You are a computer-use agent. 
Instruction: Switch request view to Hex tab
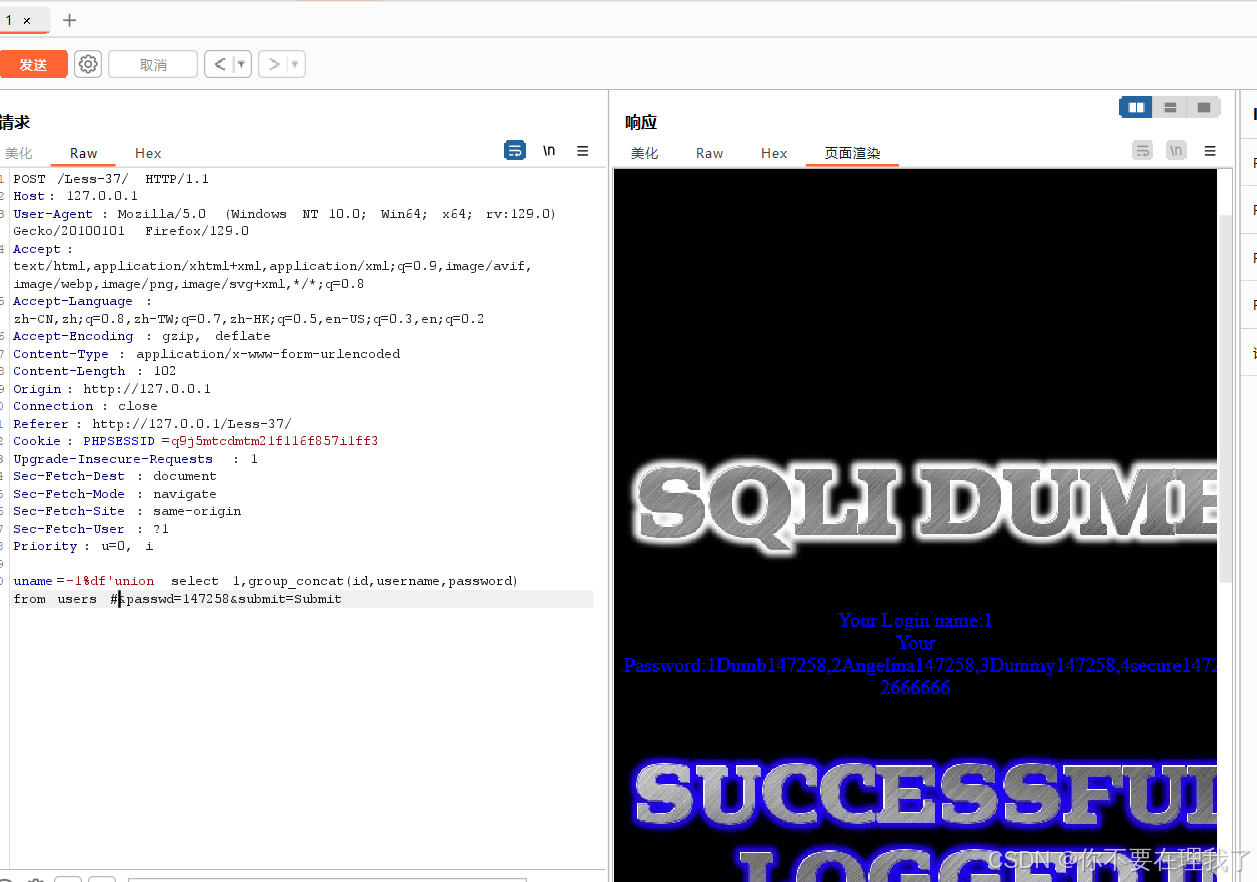148,153
